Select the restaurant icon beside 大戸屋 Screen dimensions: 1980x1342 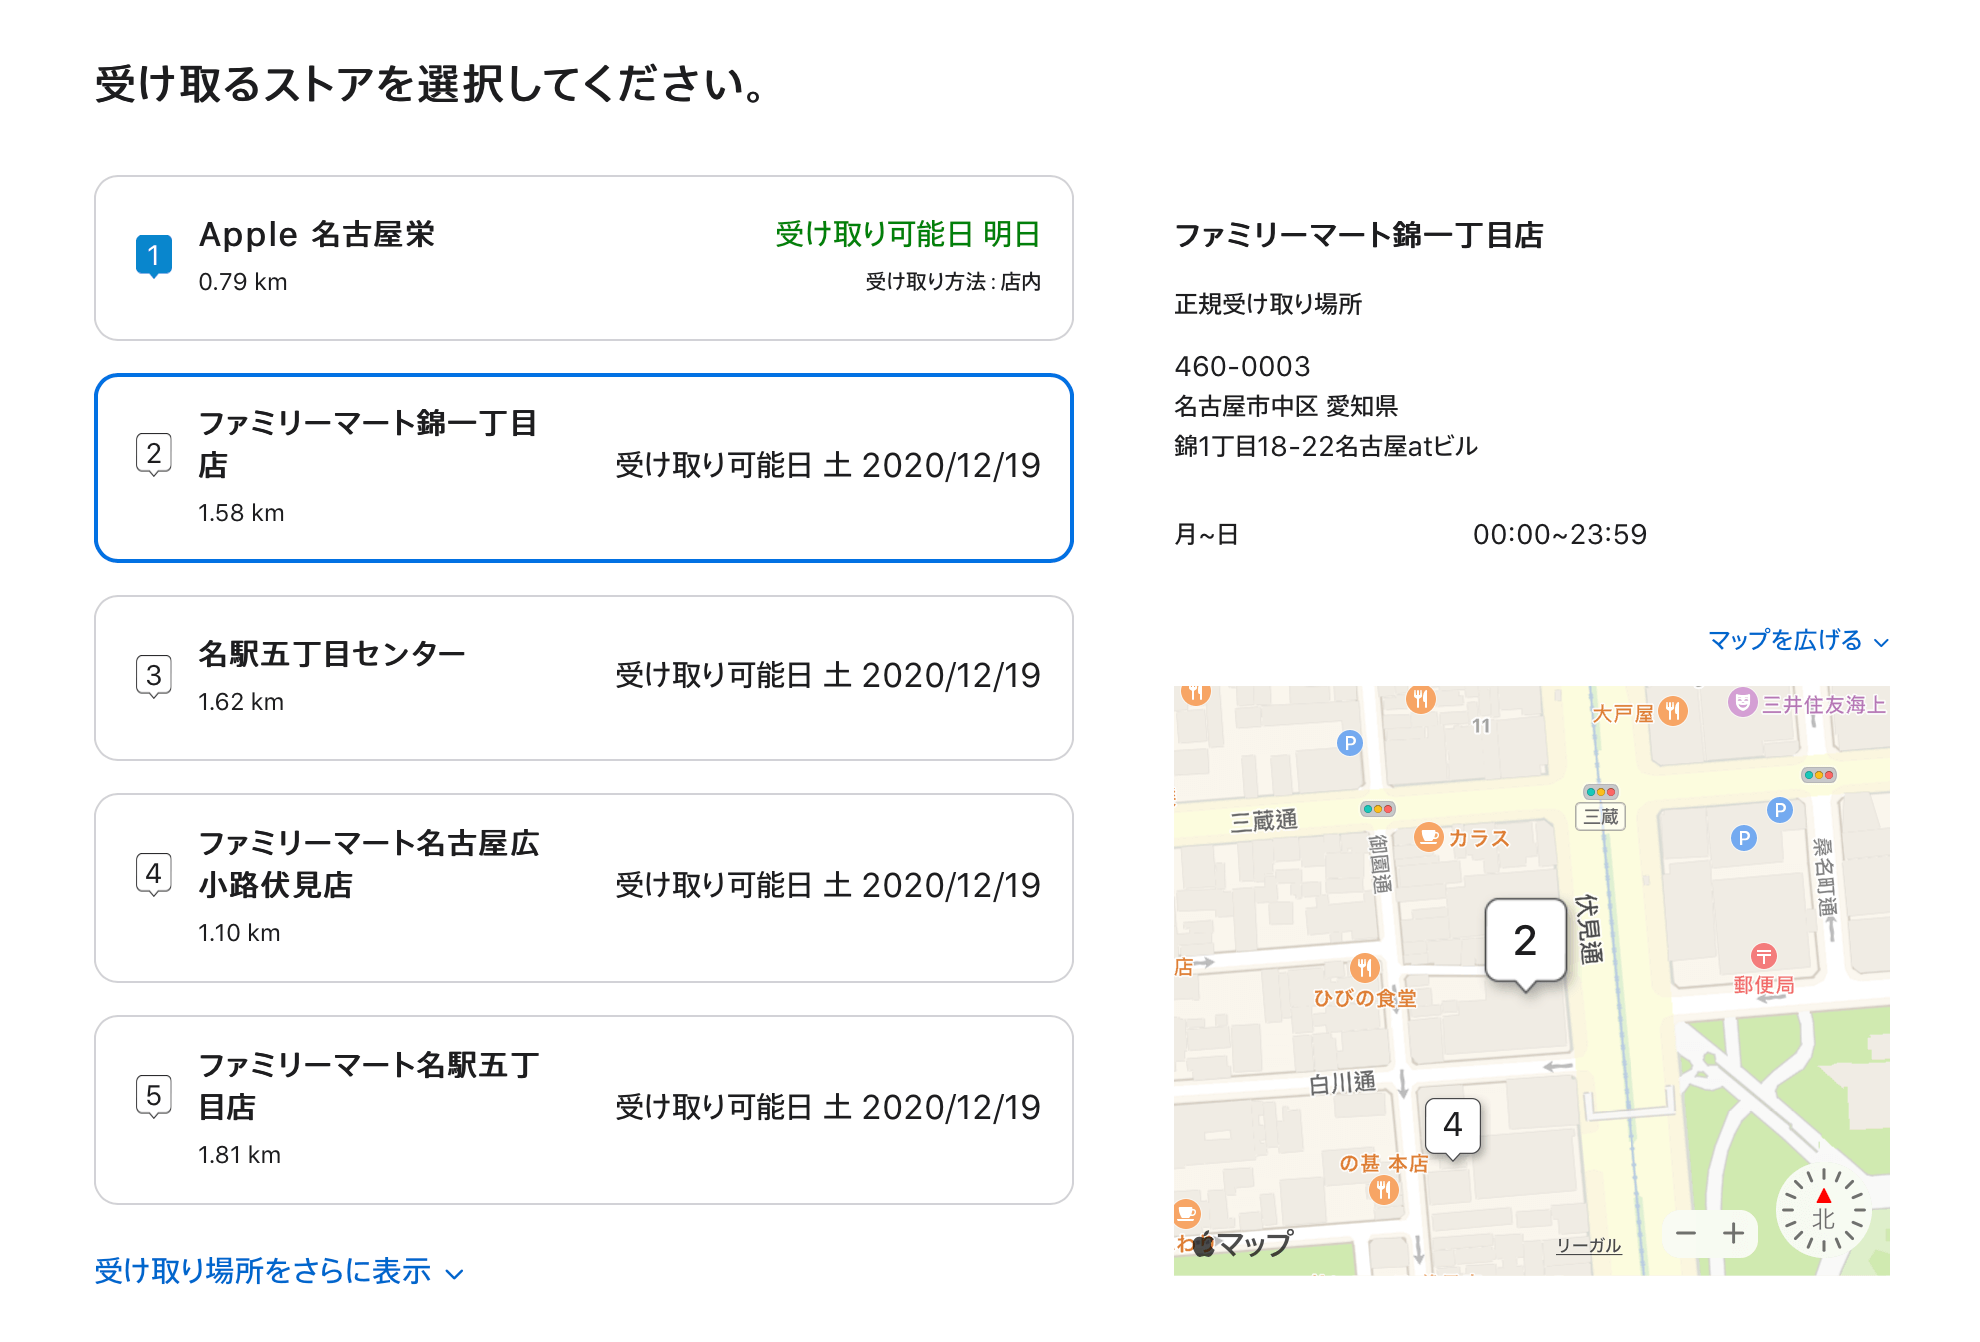coord(1673,709)
